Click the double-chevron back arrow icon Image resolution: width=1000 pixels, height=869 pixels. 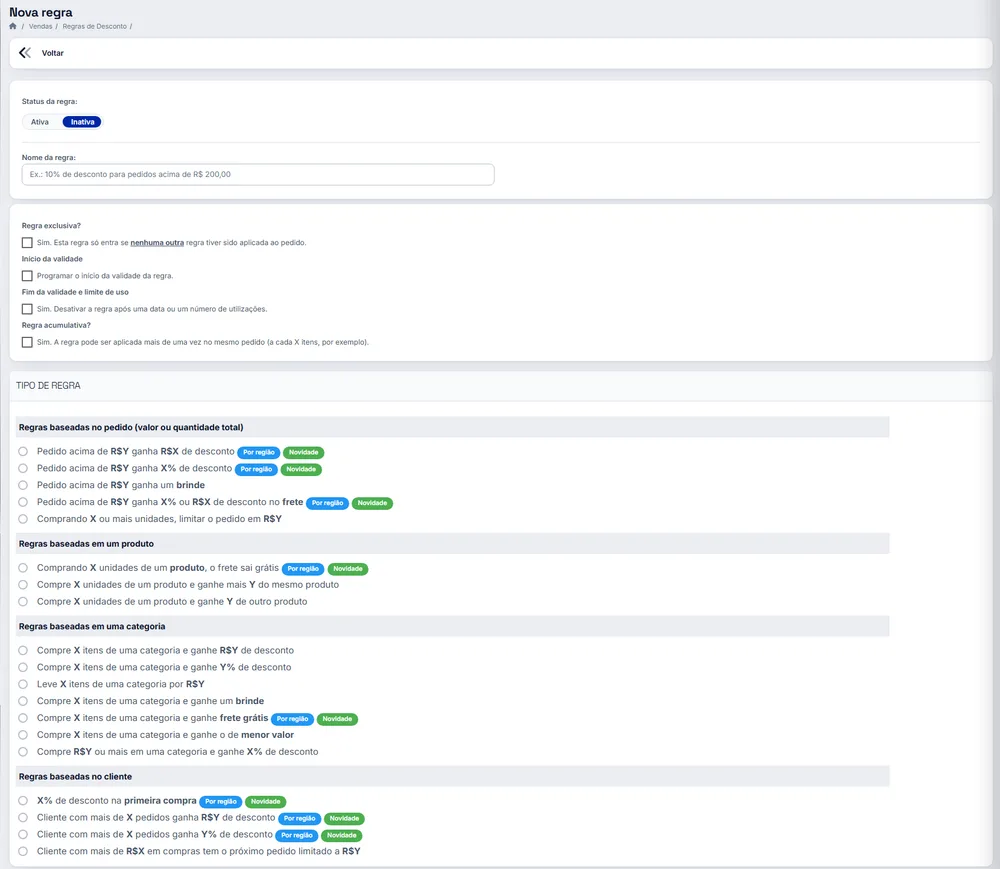pos(25,53)
